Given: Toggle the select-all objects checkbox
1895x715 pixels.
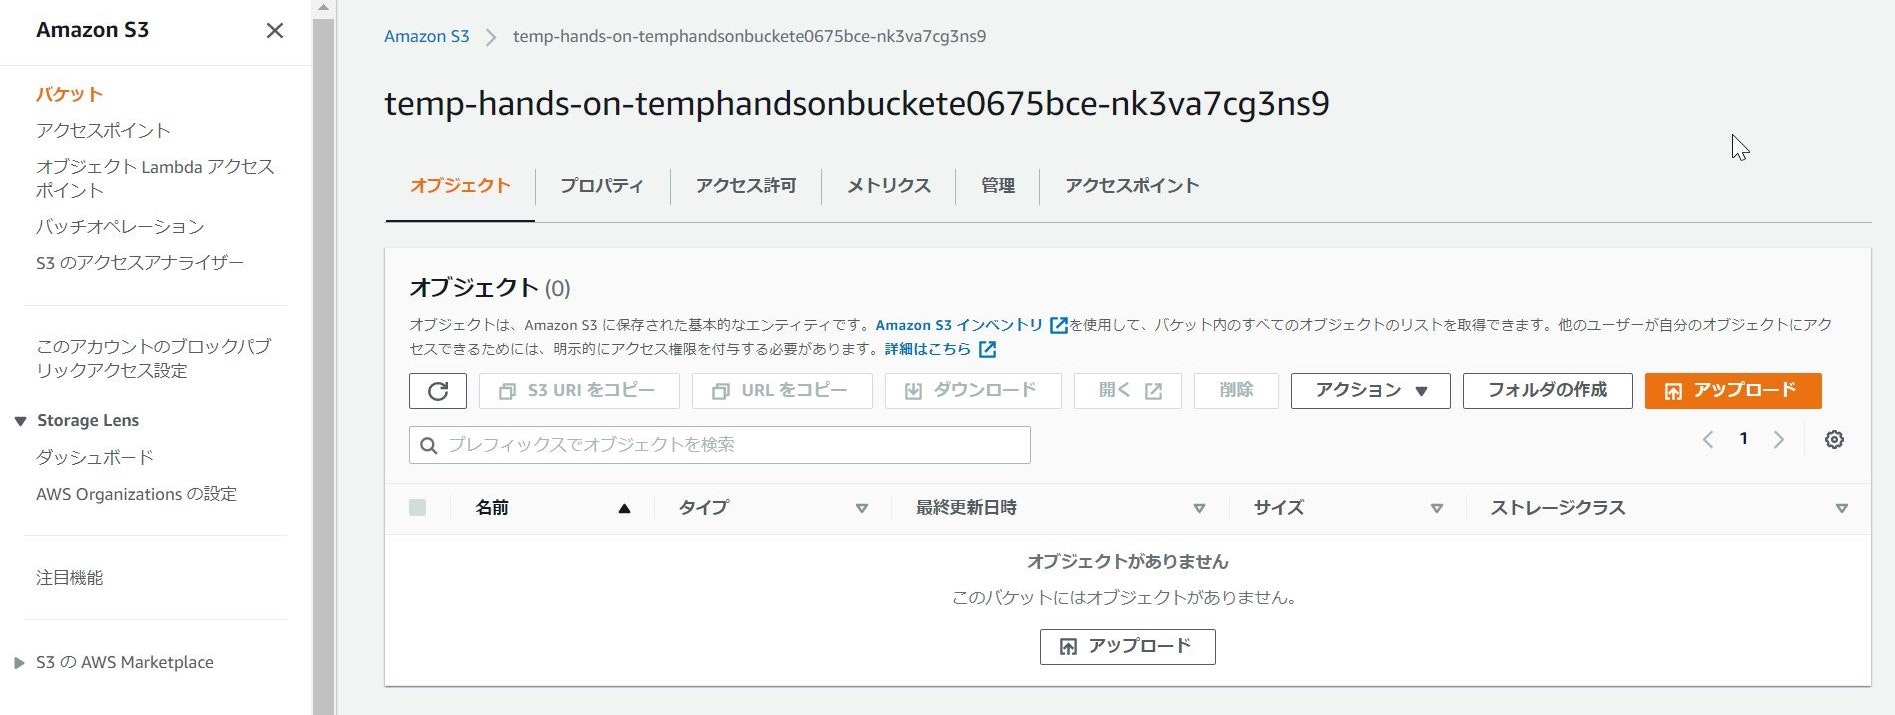Looking at the screenshot, I should (x=418, y=508).
